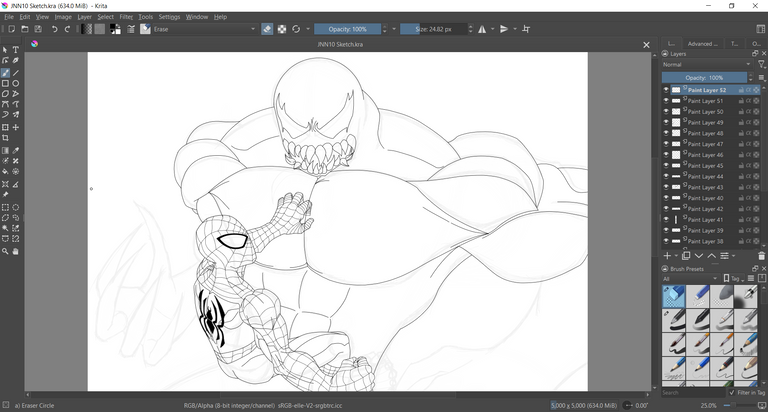Click foreground/background color swatch
The height and width of the screenshot is (412, 768).
point(115,29)
